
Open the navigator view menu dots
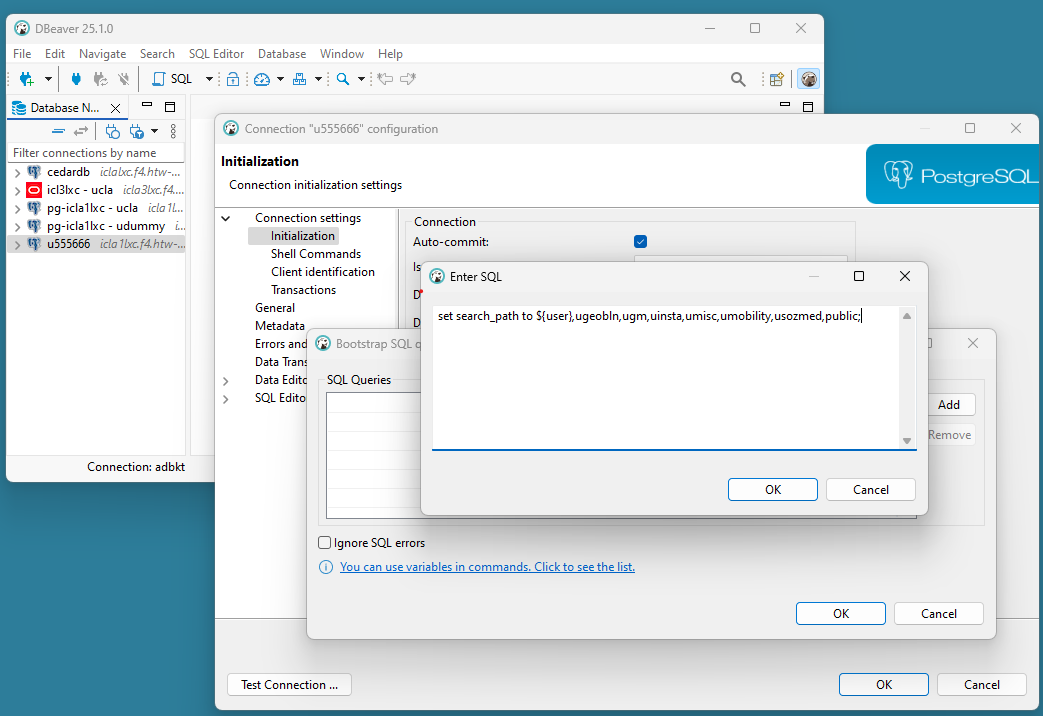pos(173,131)
